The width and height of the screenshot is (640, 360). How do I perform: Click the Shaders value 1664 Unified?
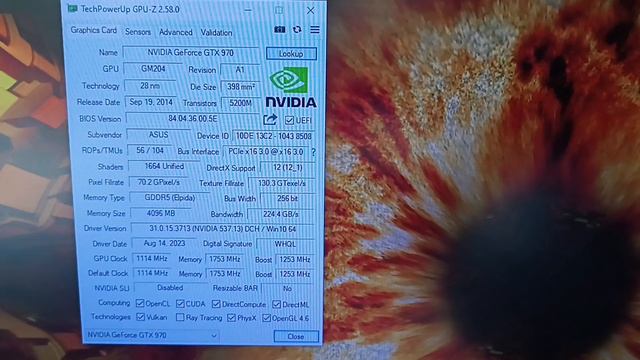coord(164,166)
